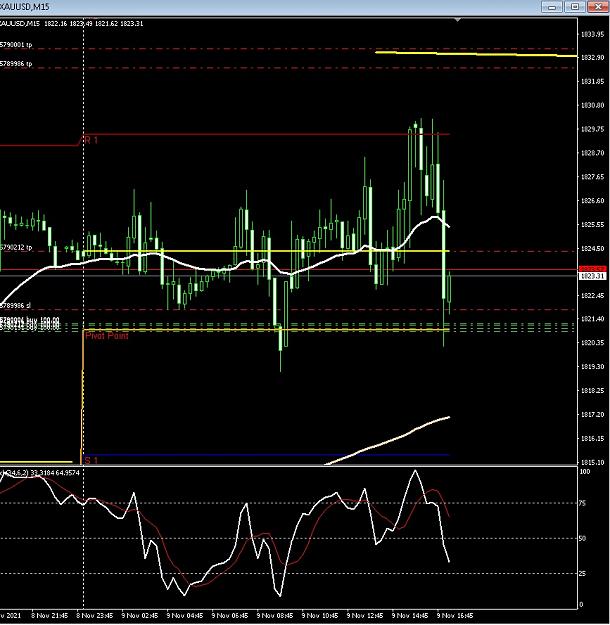Select the topmost 5789986 tp order label
Viewport: 610px width, 625px height.
point(16,64)
